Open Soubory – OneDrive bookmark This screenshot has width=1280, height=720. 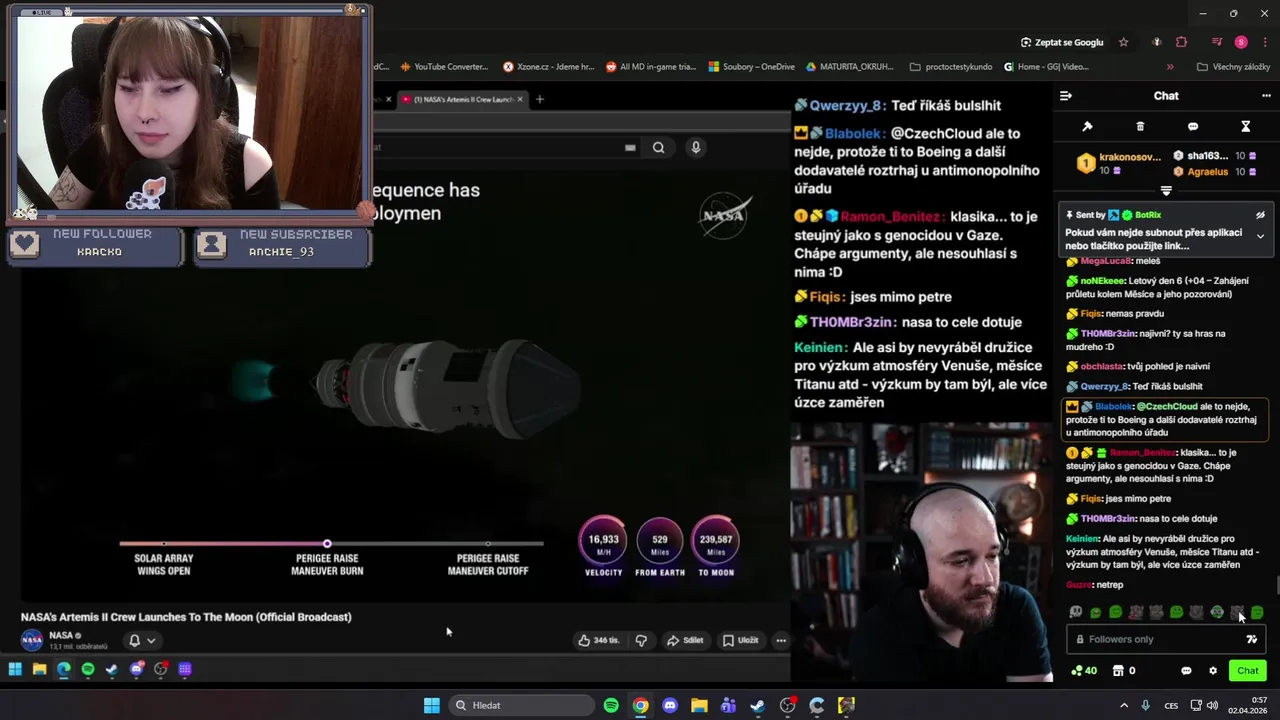(752, 67)
